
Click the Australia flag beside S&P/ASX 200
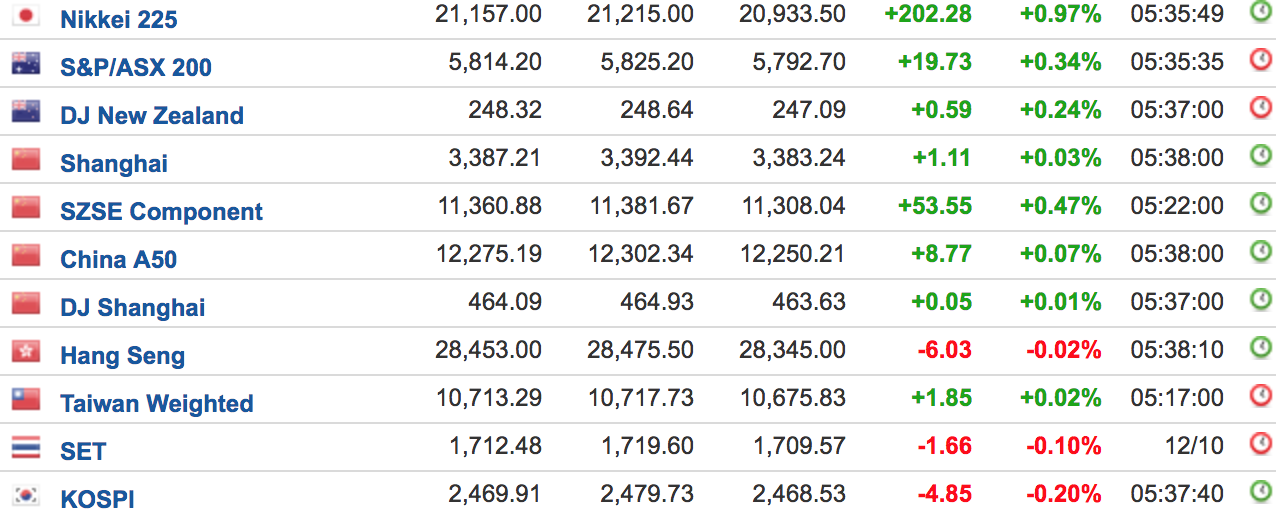pos(26,63)
